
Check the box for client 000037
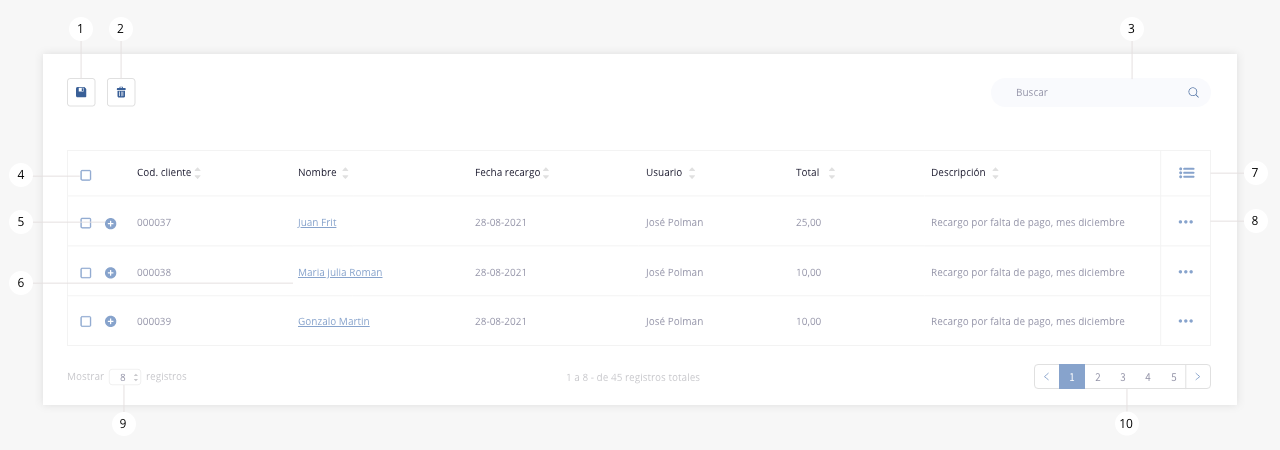coord(86,223)
